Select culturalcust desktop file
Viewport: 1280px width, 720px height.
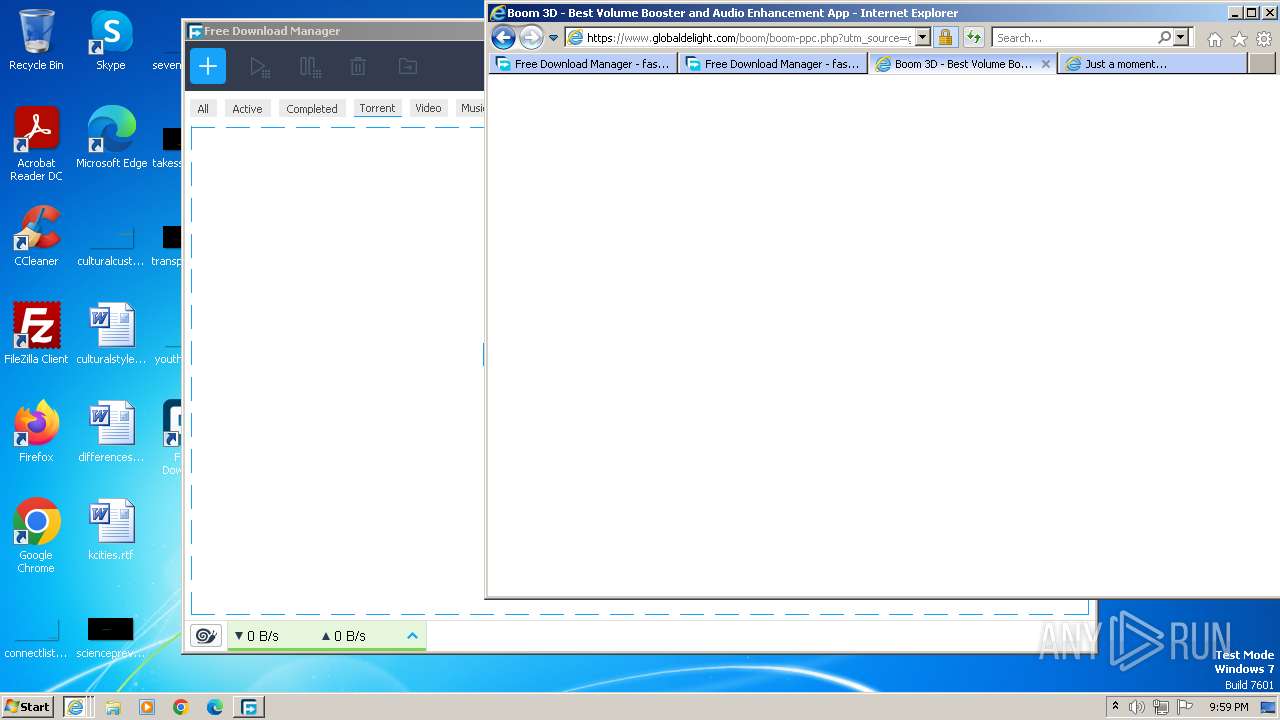(x=111, y=246)
